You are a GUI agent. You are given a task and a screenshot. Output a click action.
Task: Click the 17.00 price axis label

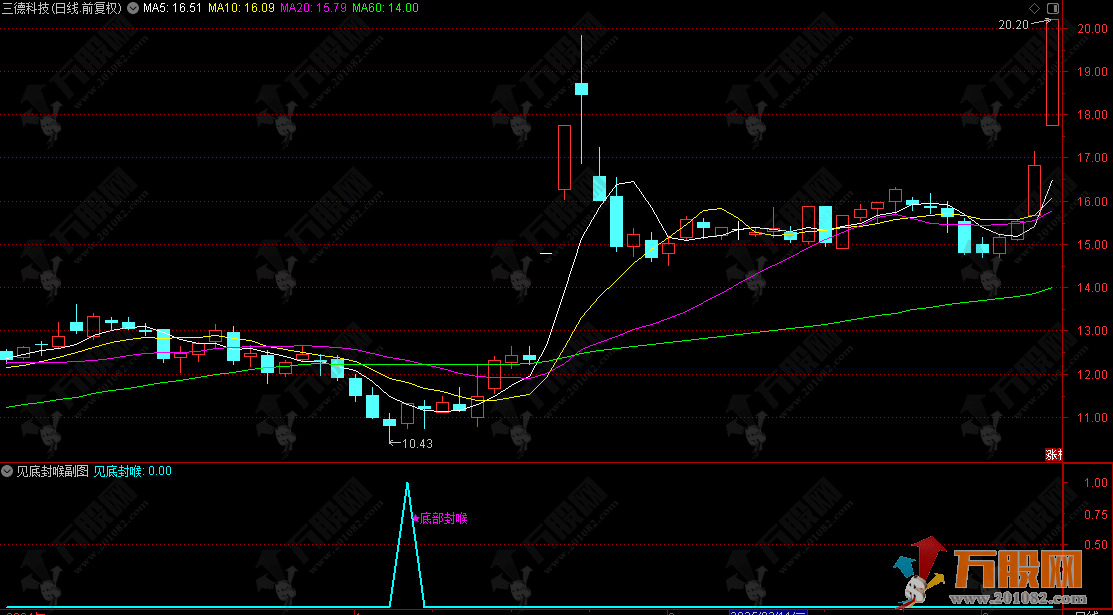pos(1091,158)
